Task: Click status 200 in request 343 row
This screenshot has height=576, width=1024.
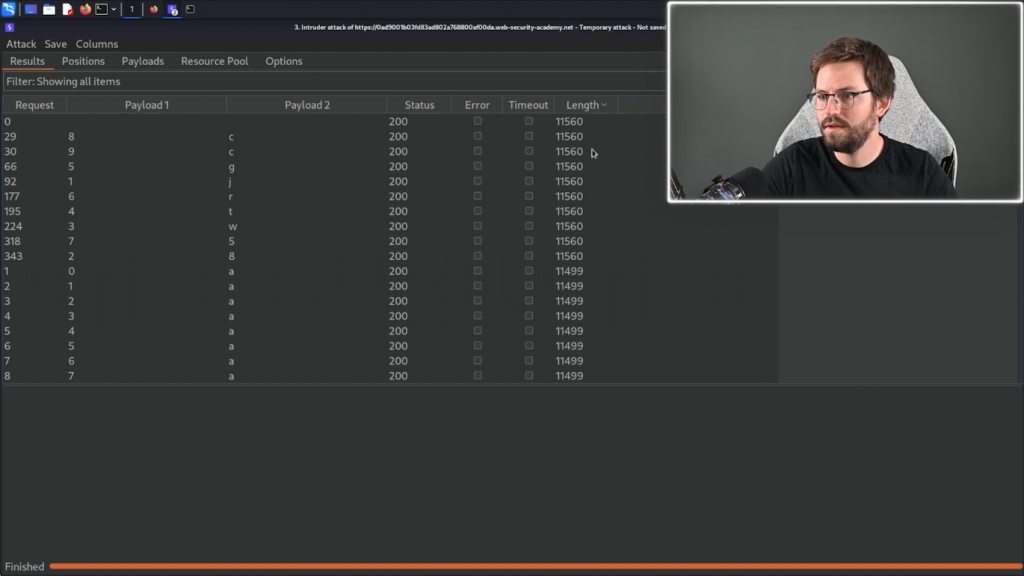Action: (x=398, y=257)
